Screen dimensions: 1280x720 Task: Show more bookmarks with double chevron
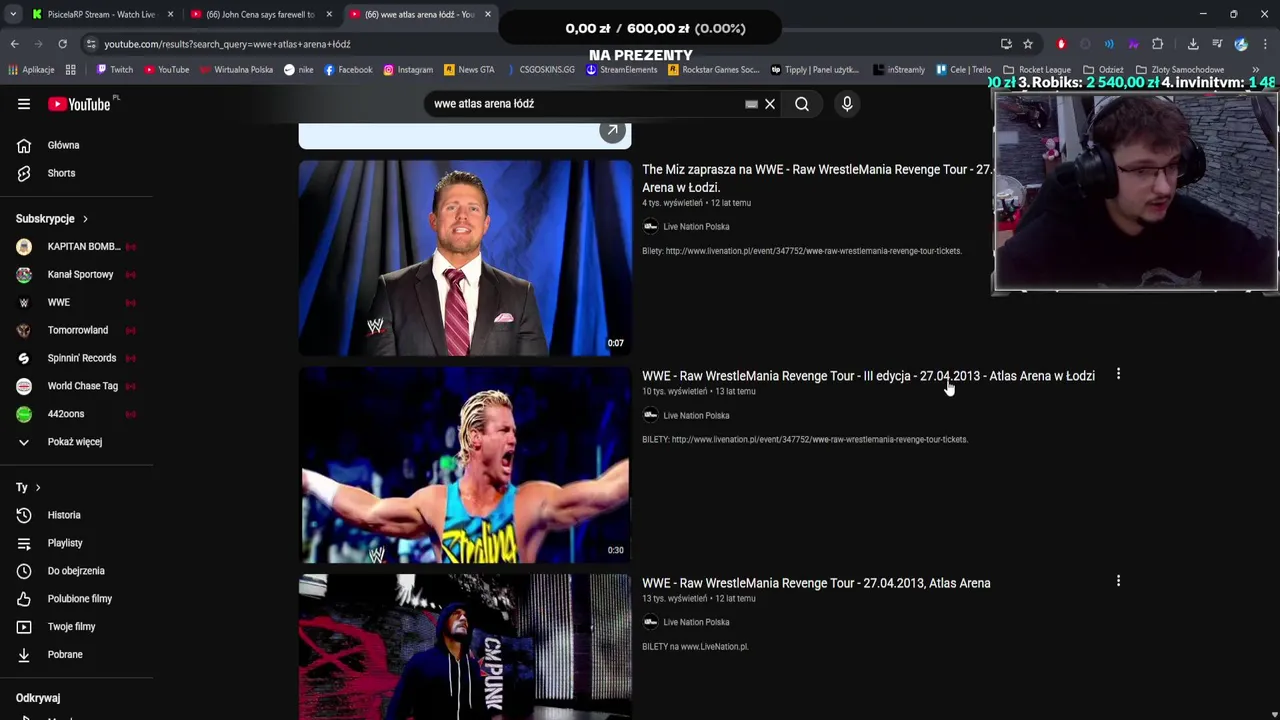point(1255,70)
